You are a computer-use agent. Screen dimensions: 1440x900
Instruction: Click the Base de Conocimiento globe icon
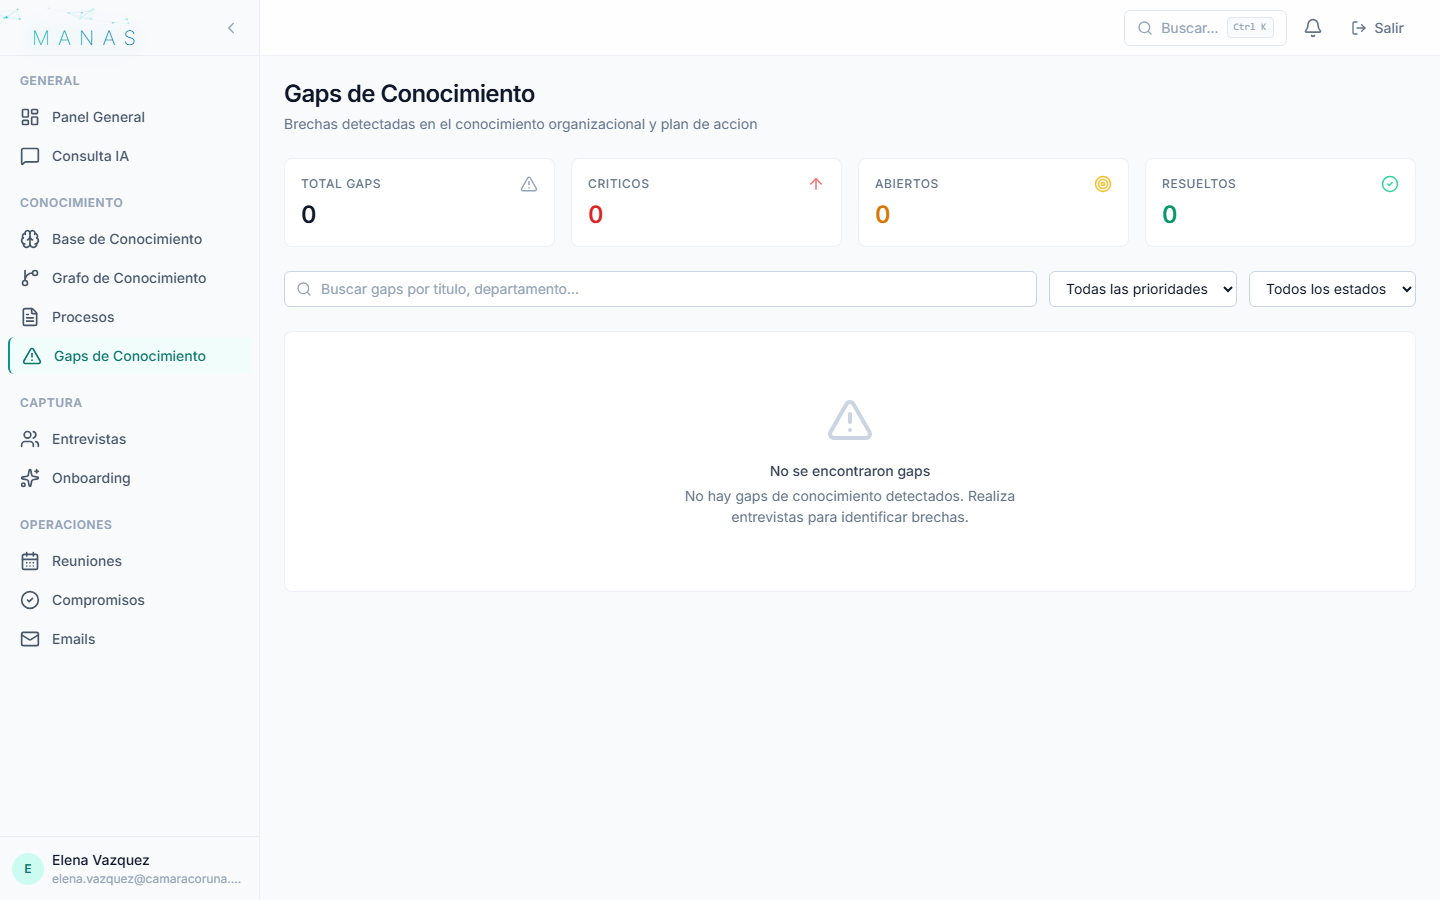pos(30,239)
